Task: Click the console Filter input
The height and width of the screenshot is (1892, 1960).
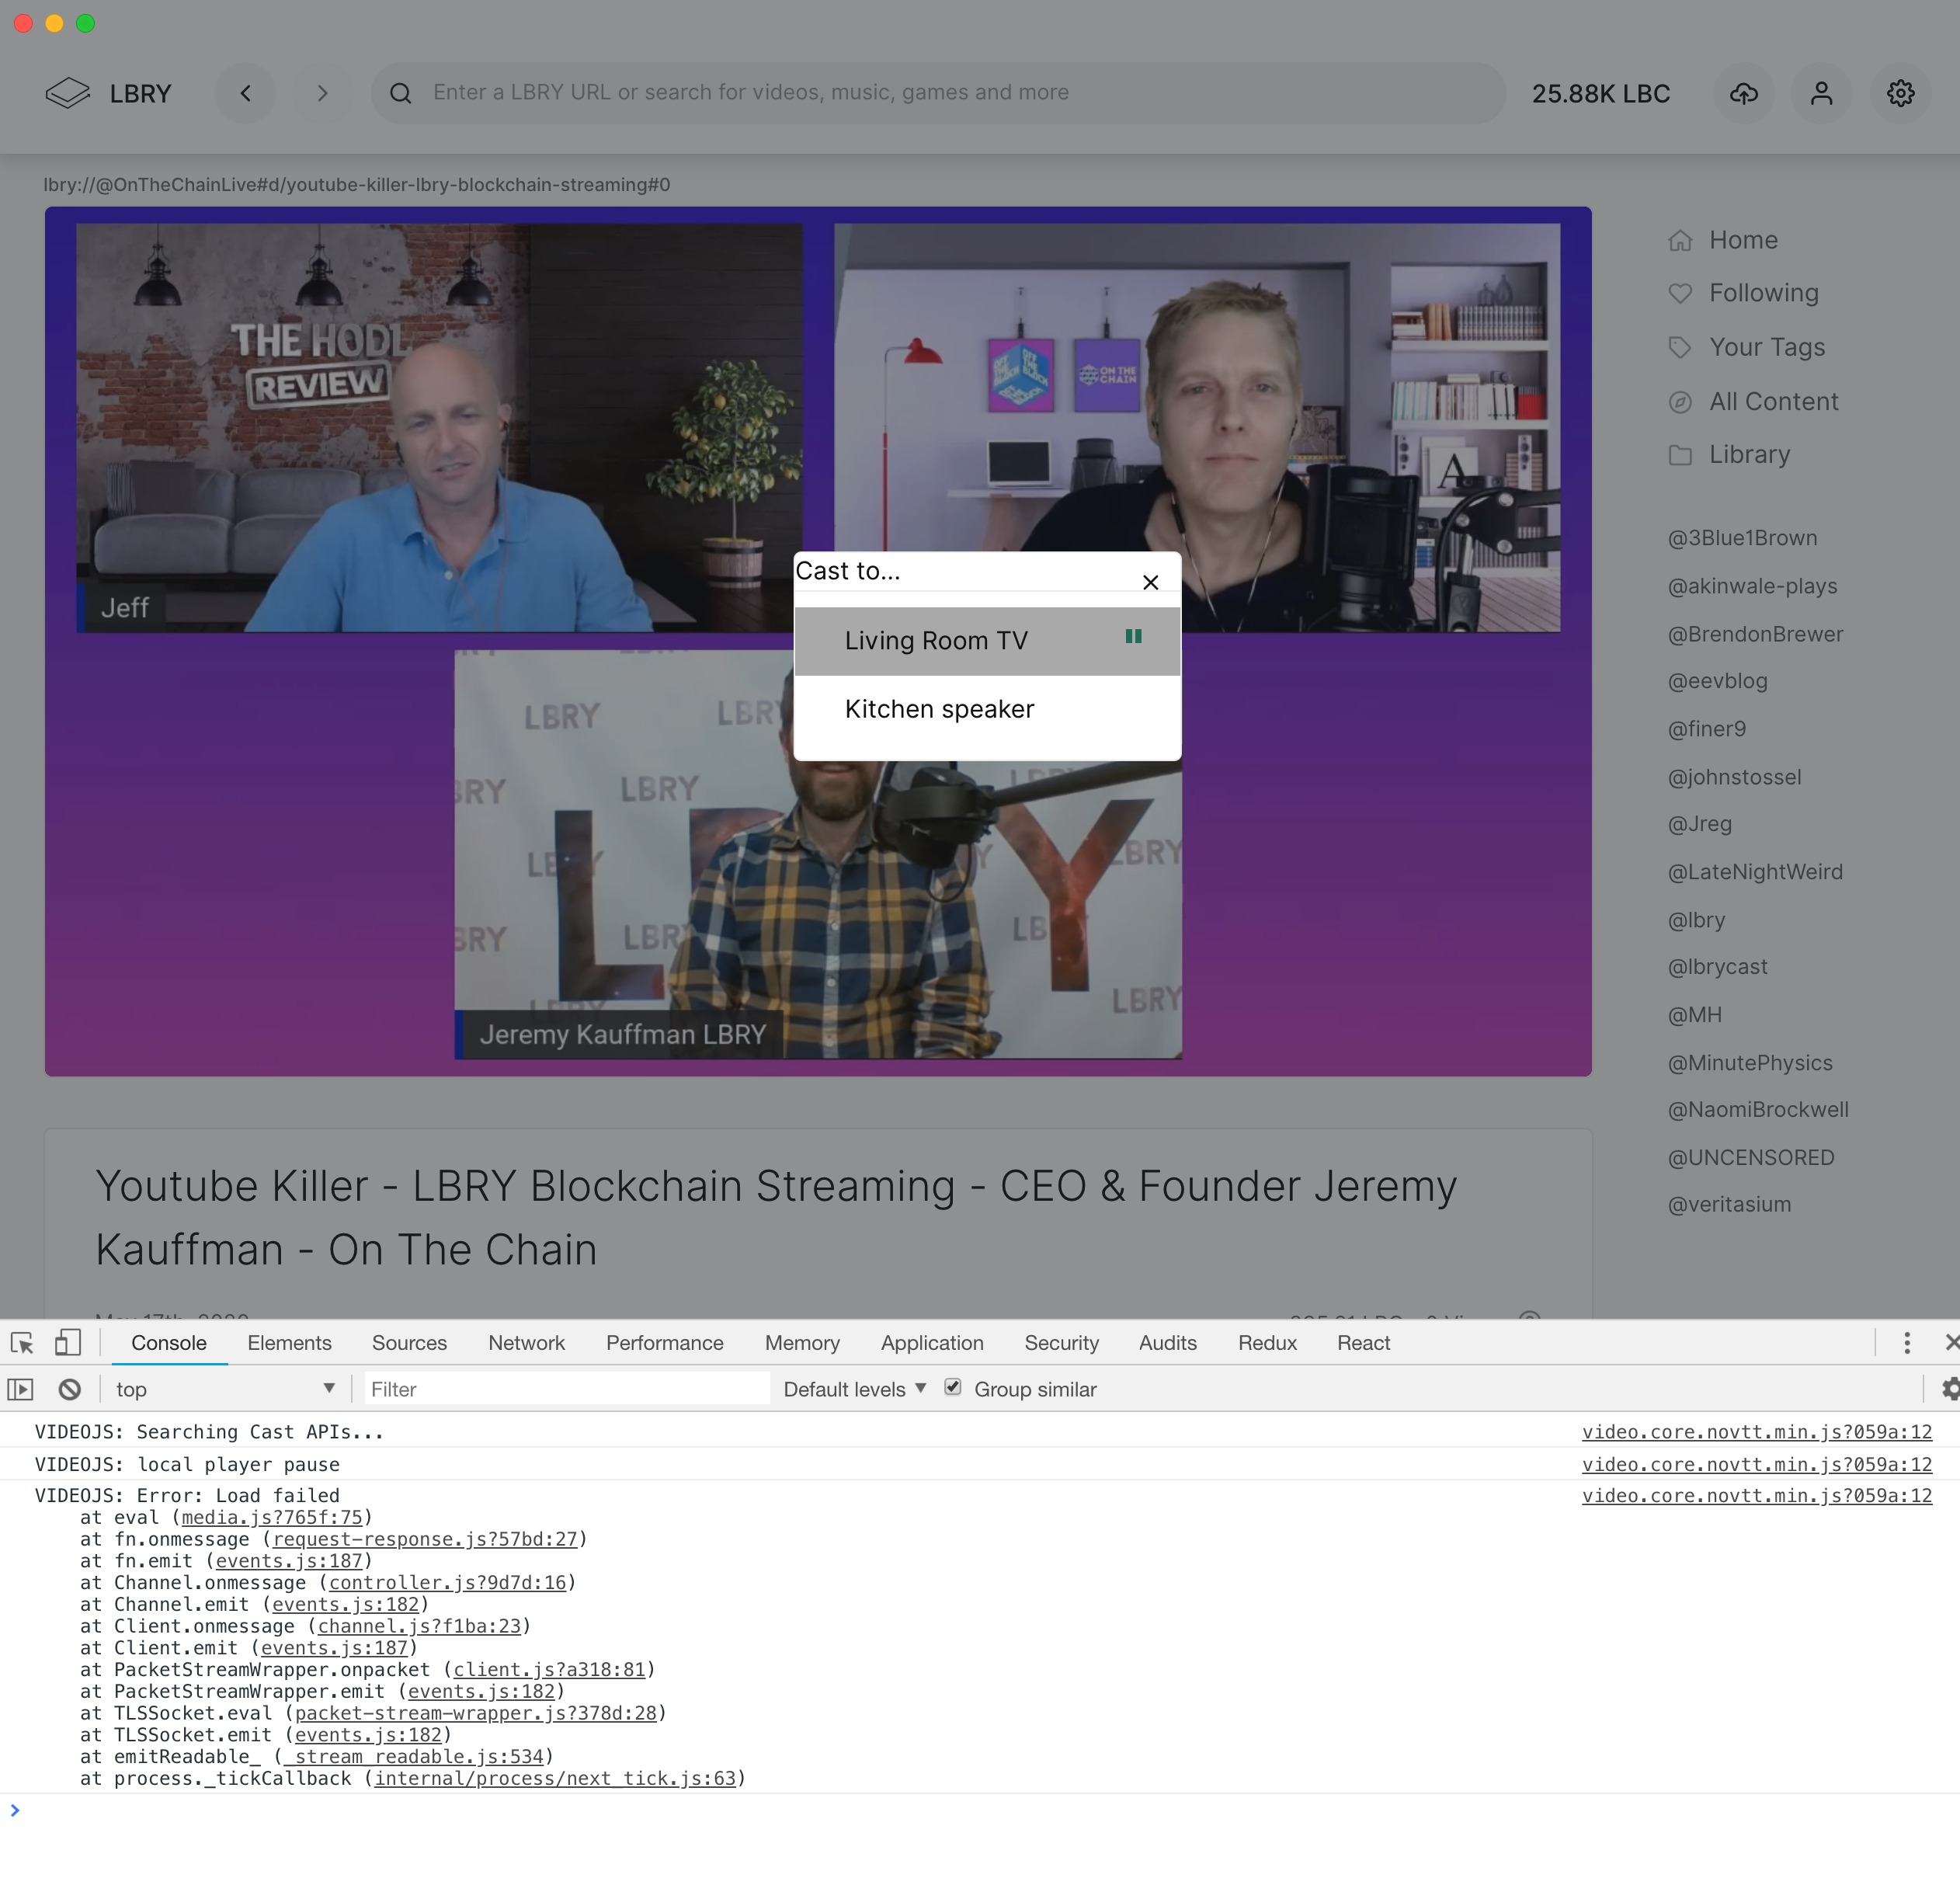Action: (x=566, y=1389)
